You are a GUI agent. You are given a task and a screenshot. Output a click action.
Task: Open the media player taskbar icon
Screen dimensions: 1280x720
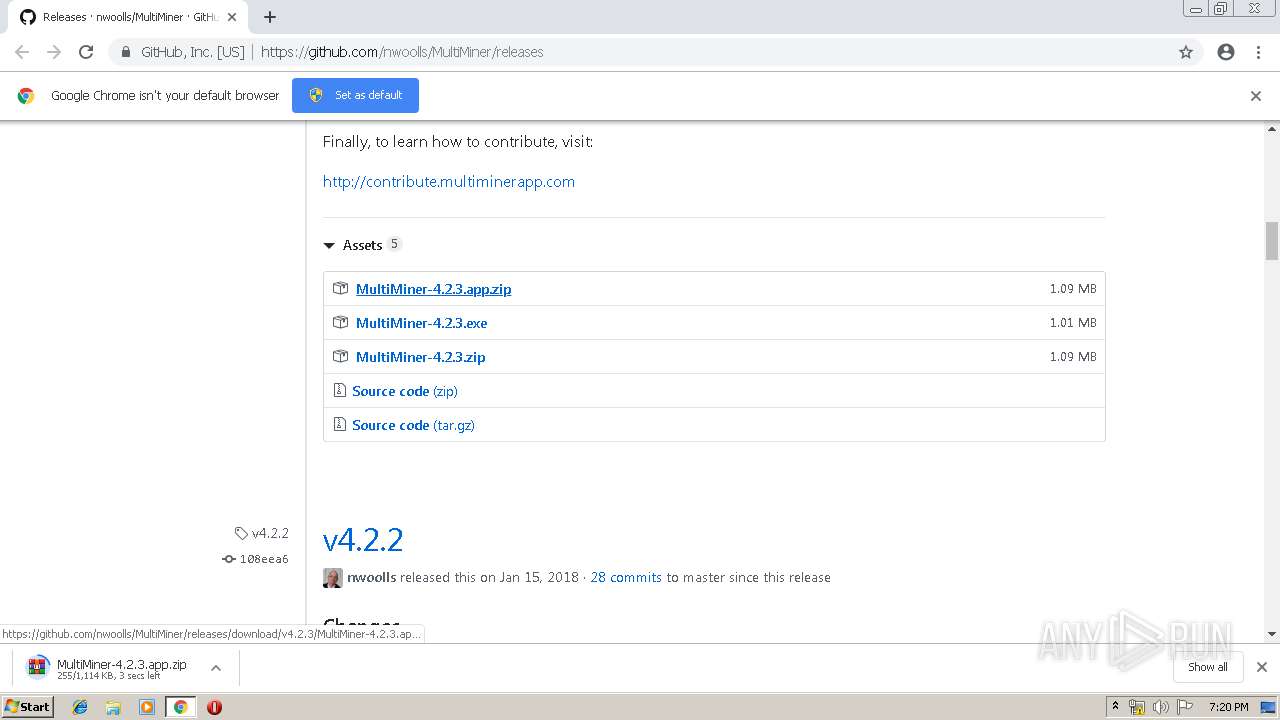pyautogui.click(x=147, y=707)
